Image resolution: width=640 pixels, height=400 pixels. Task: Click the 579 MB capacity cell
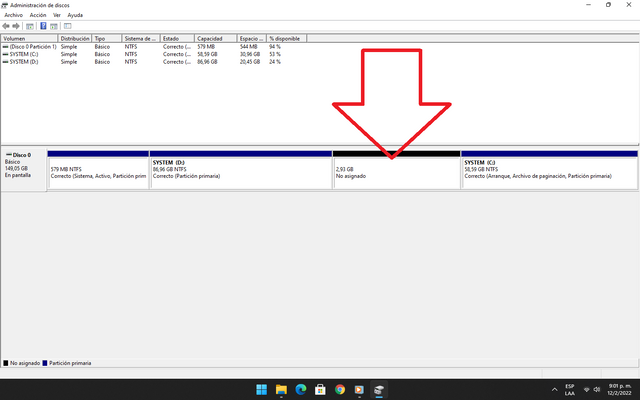click(x=206, y=47)
